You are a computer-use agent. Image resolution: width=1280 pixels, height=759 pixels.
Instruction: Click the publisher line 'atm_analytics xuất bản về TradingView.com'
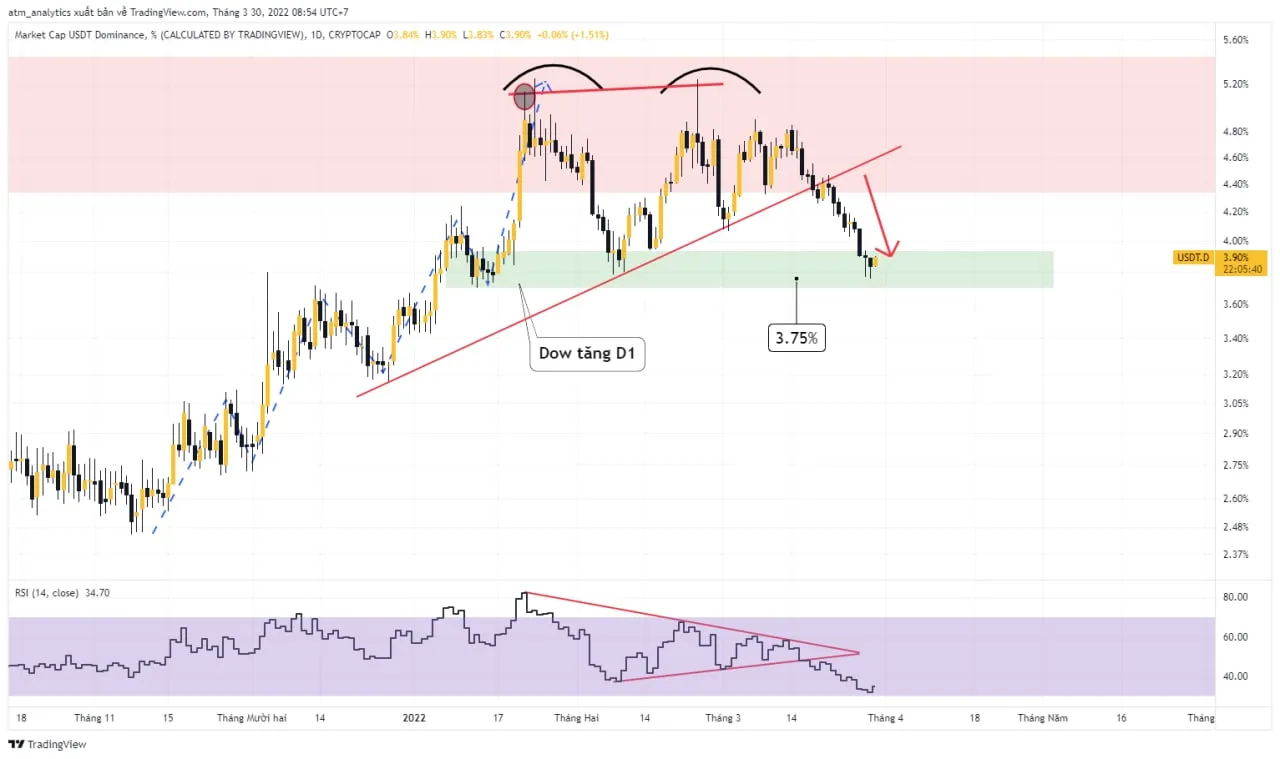pos(108,12)
